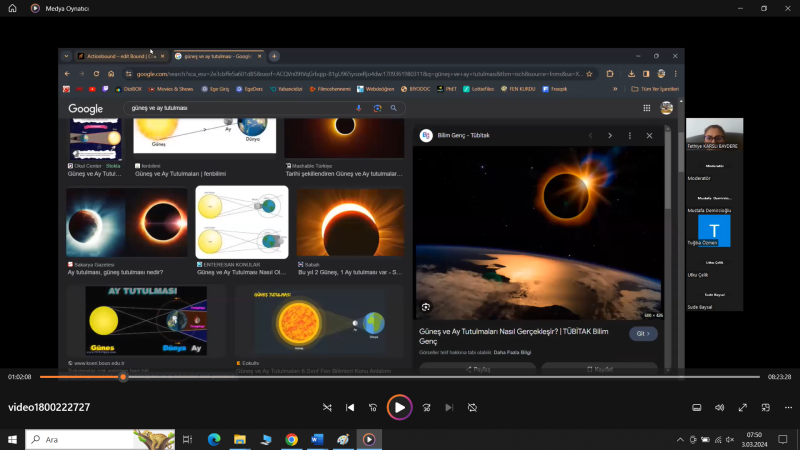Open a new browser tab
The height and width of the screenshot is (450, 800).
click(274, 56)
